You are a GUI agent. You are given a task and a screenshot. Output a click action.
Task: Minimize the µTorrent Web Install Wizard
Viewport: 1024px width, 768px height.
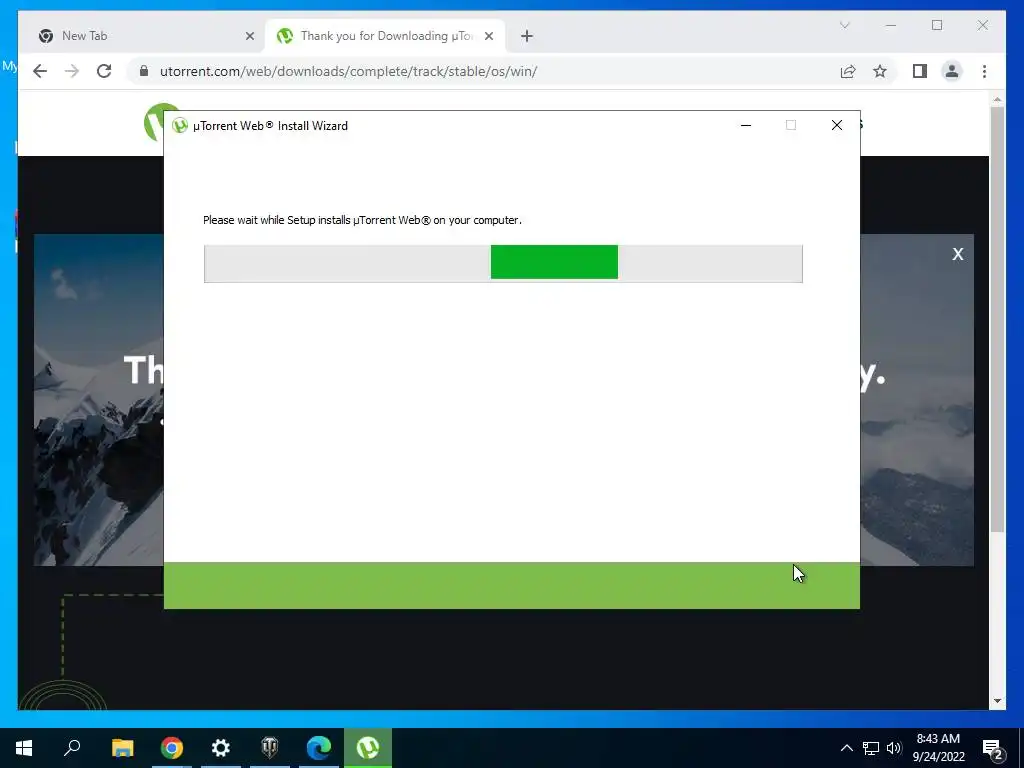point(746,125)
